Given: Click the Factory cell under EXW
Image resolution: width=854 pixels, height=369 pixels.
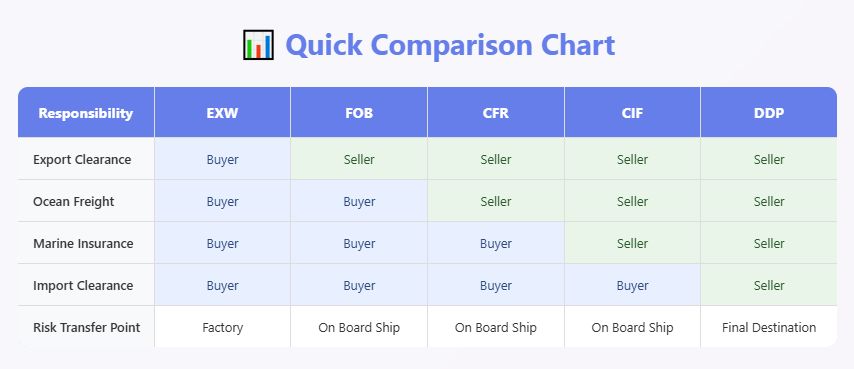Looking at the screenshot, I should point(222,327).
